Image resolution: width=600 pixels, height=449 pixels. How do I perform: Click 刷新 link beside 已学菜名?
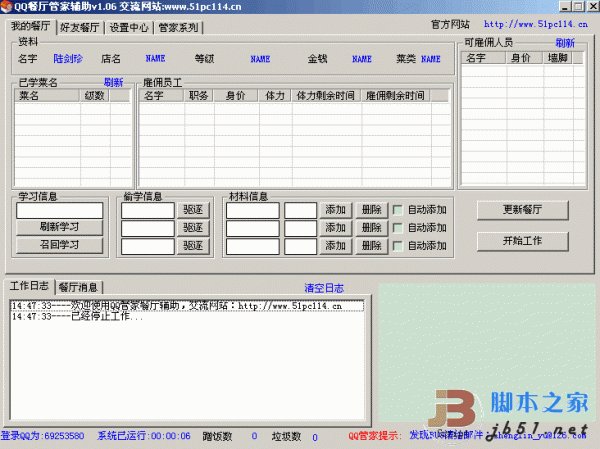(113, 82)
